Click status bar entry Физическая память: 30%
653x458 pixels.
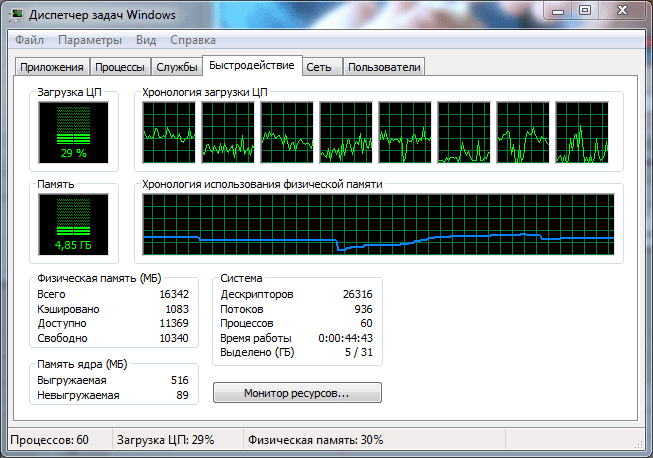(x=315, y=440)
